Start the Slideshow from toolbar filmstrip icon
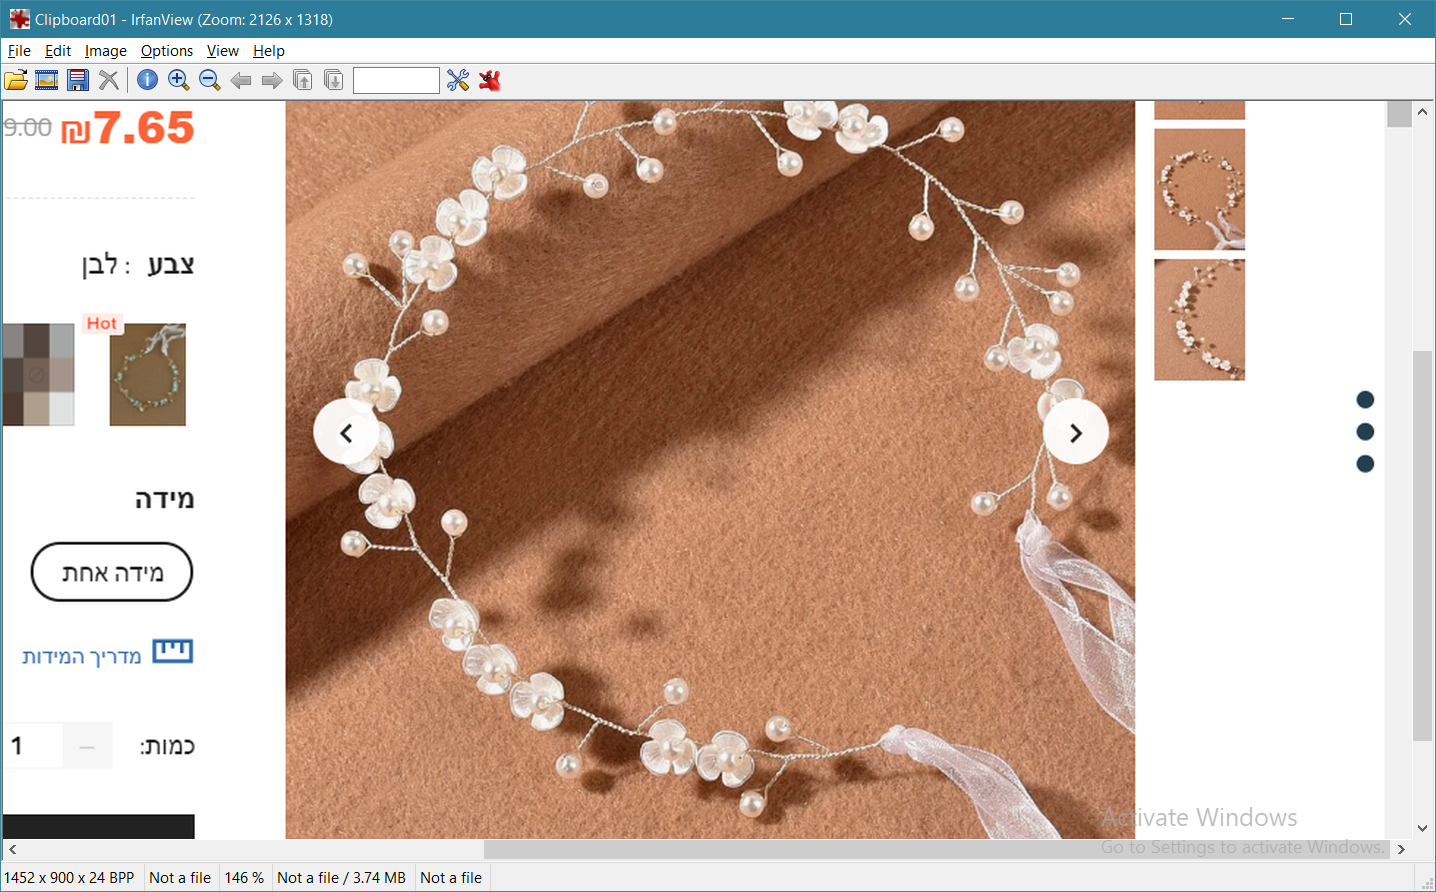Image resolution: width=1436 pixels, height=892 pixels. tap(46, 81)
